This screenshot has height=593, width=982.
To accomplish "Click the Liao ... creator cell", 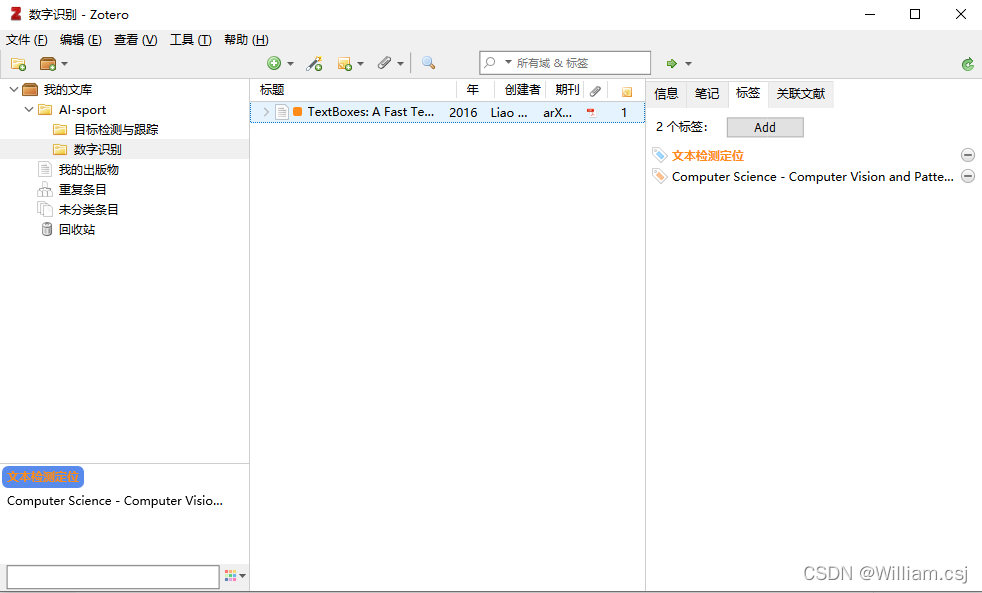I will point(509,113).
